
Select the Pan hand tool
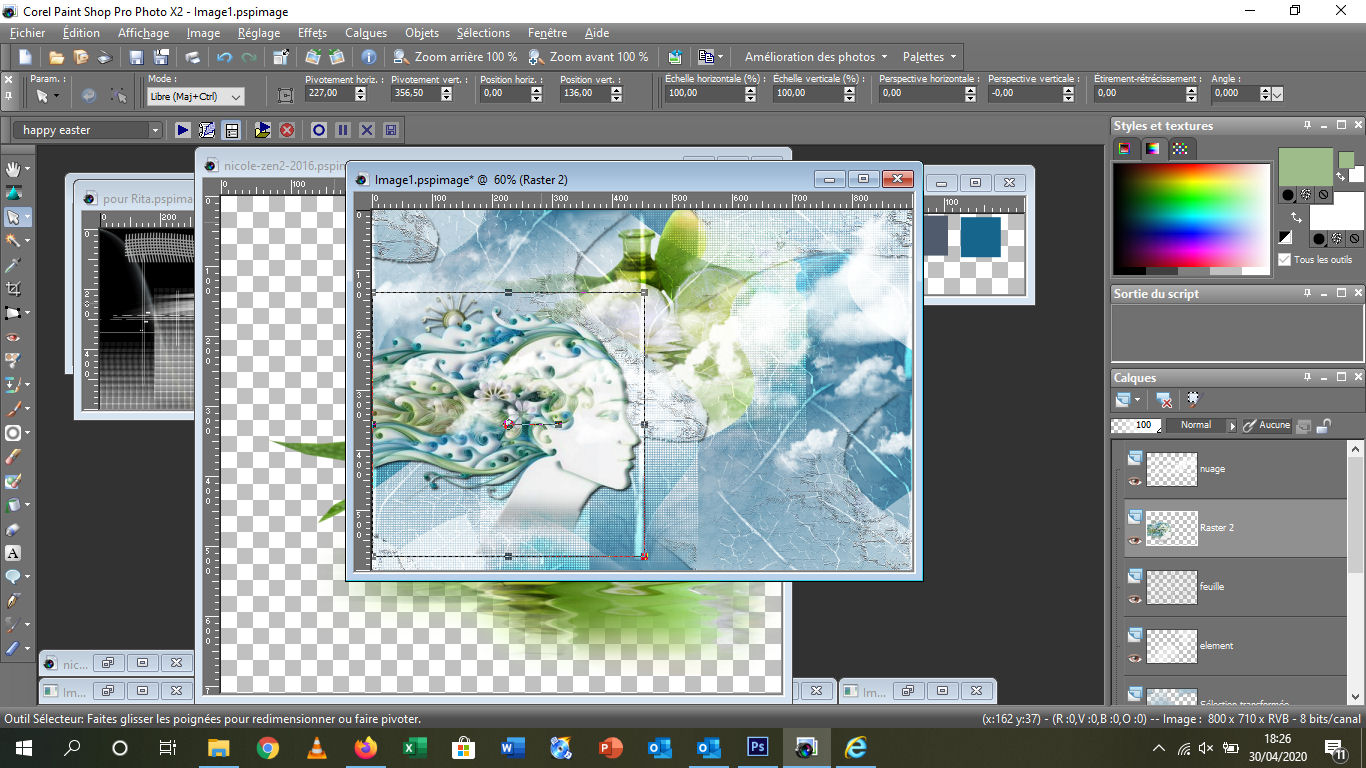click(13, 169)
